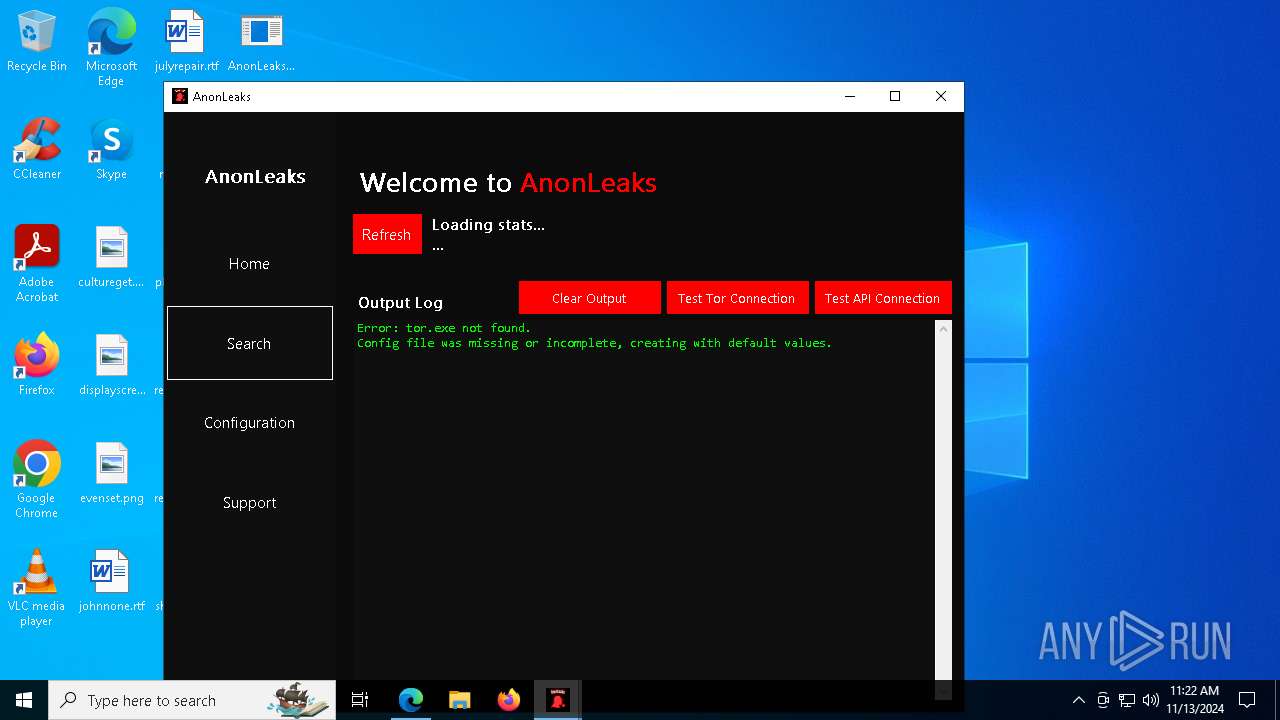Open the notification center icon
1280x720 pixels.
tap(1247, 700)
